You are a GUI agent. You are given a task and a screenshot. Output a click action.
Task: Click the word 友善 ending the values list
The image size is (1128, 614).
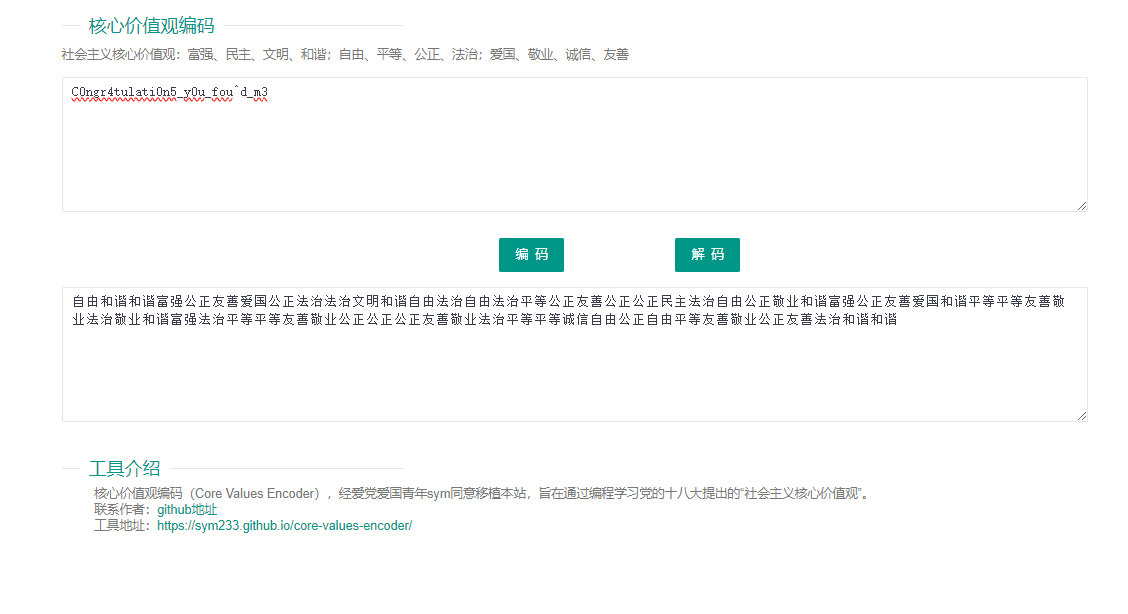tap(616, 55)
